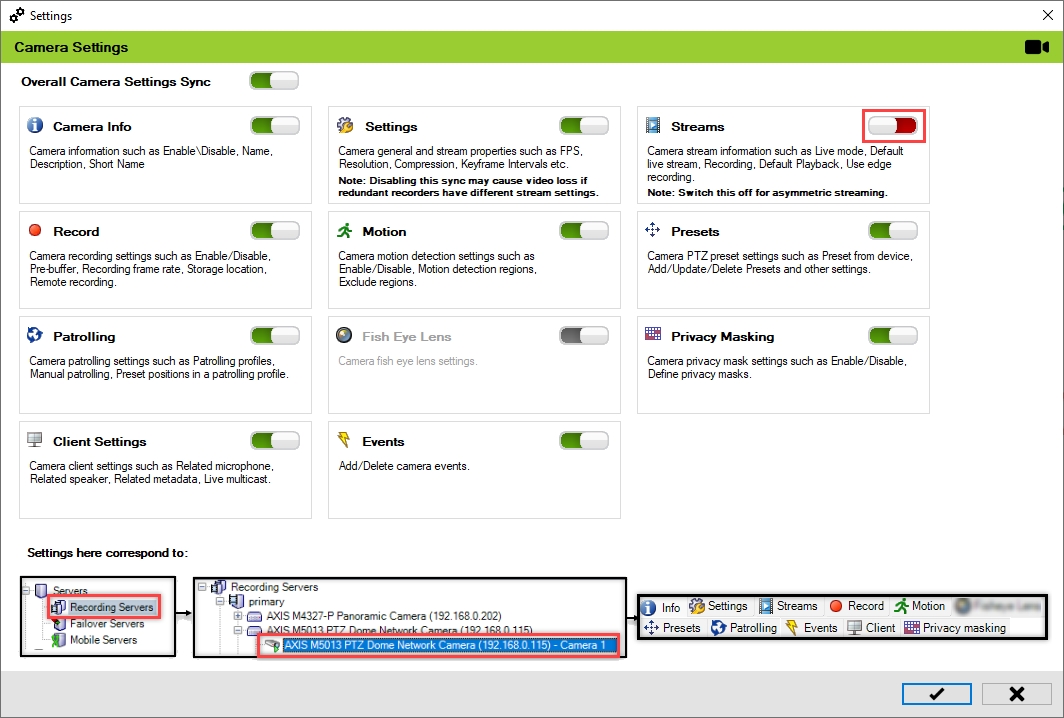Click the Motion running figure icon

pos(345,231)
